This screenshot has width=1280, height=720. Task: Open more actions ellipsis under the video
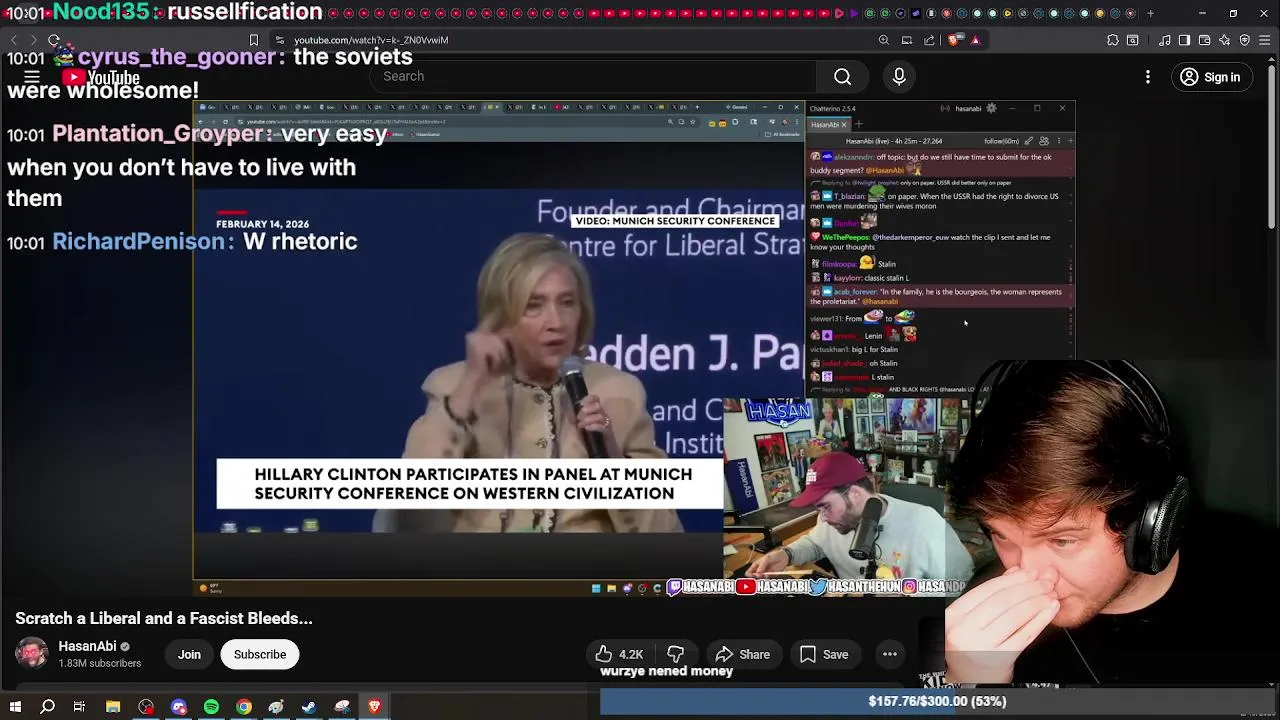(x=889, y=655)
